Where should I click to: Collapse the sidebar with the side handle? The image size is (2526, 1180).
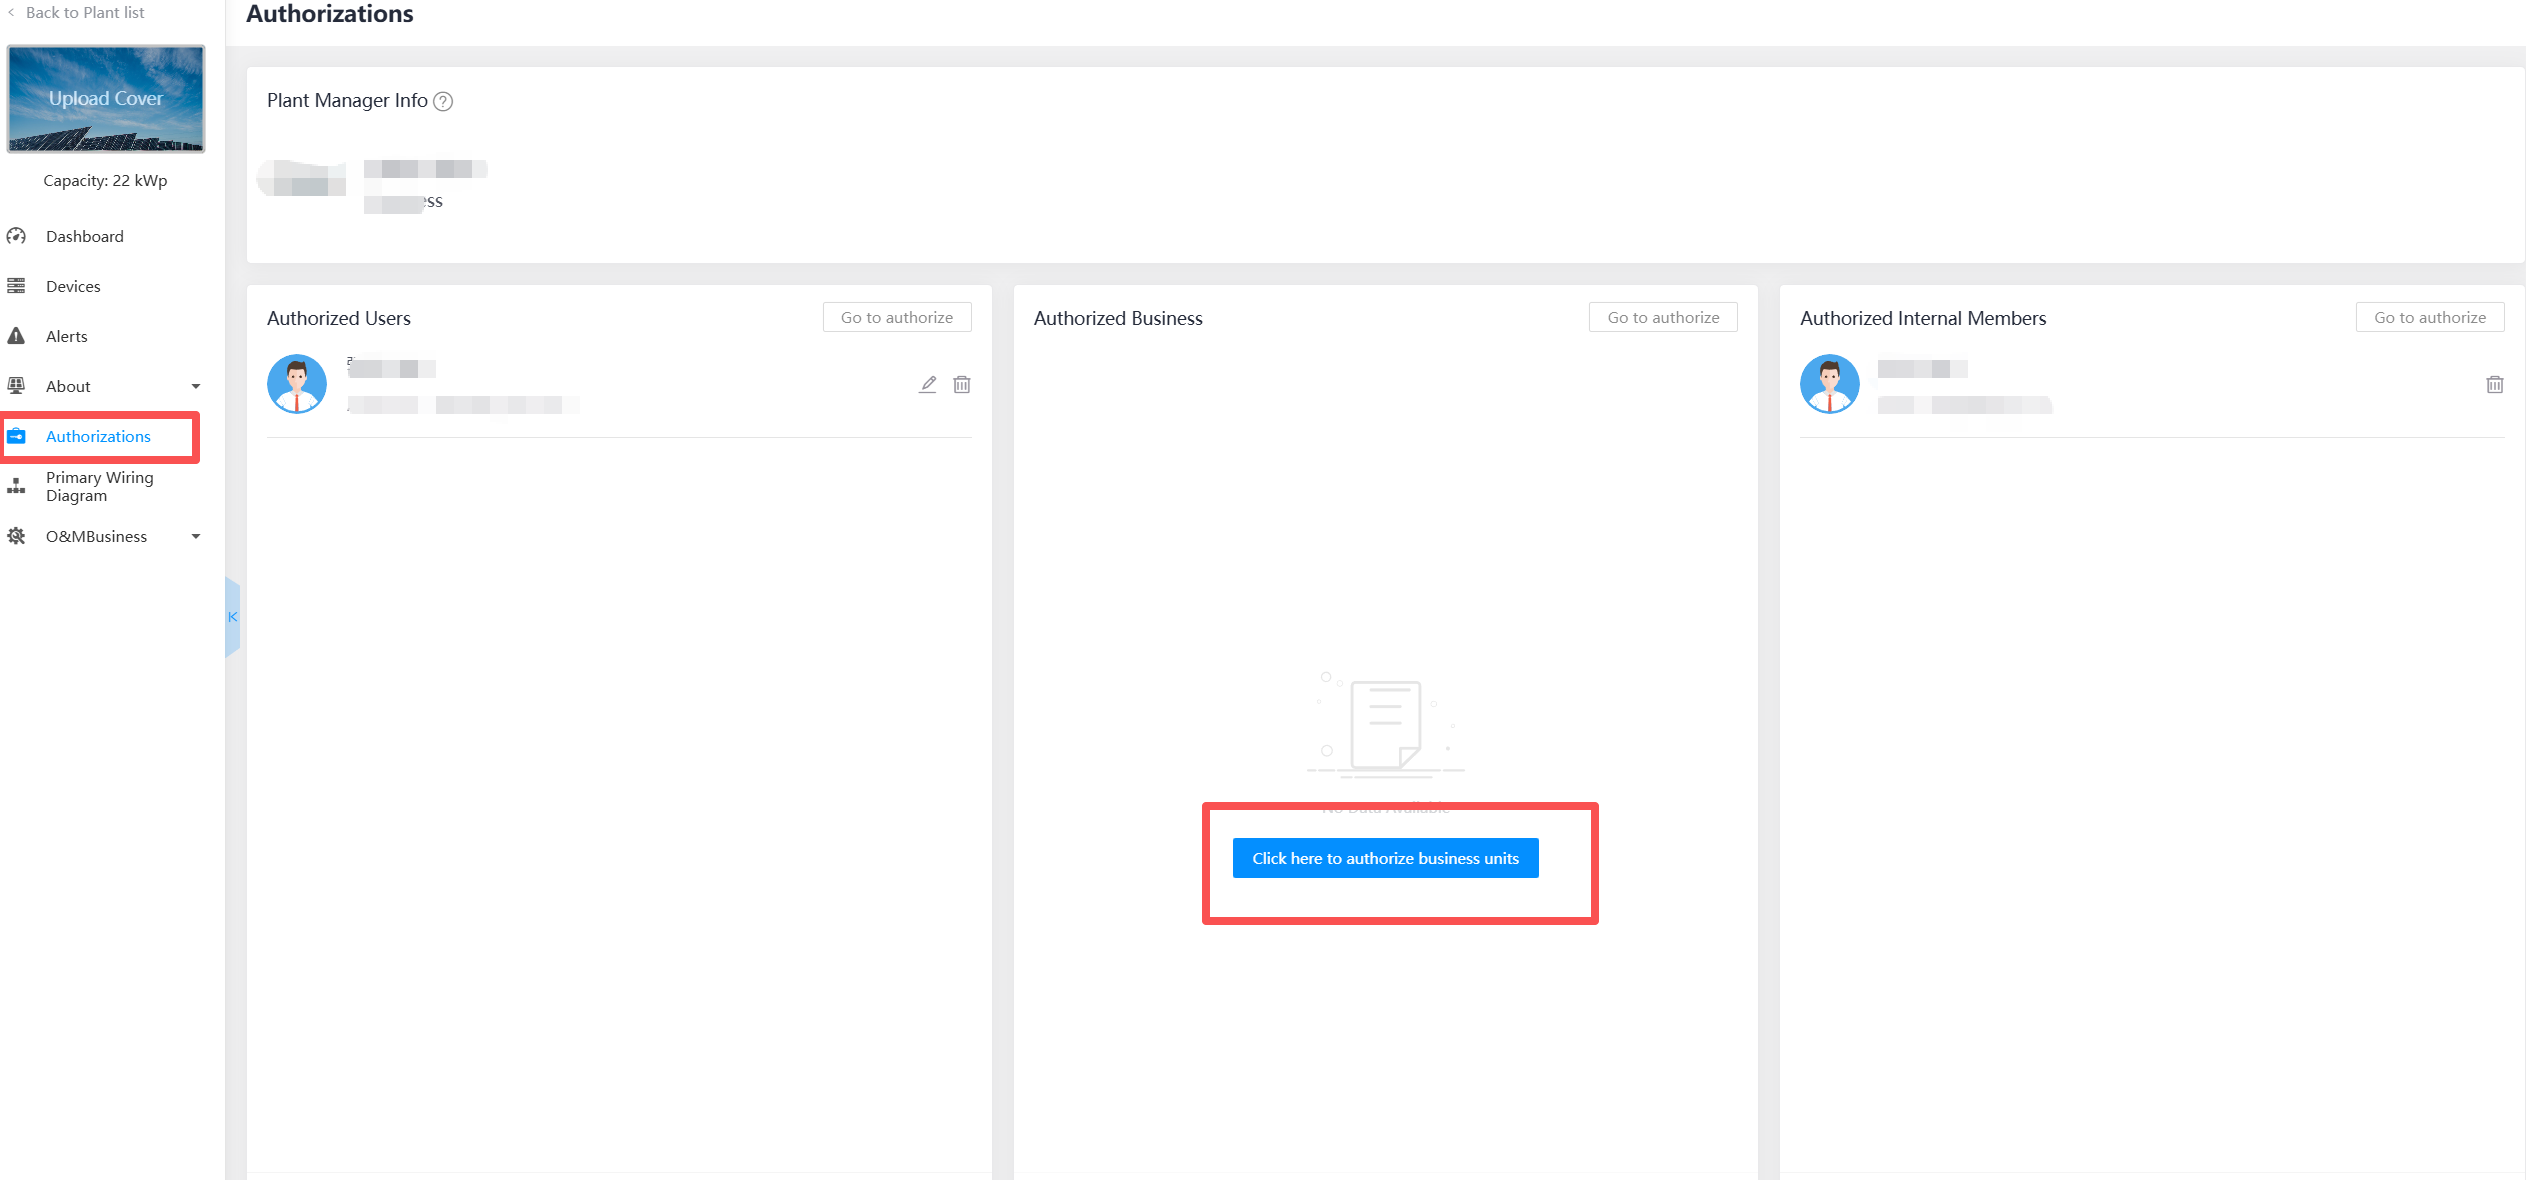pyautogui.click(x=232, y=617)
